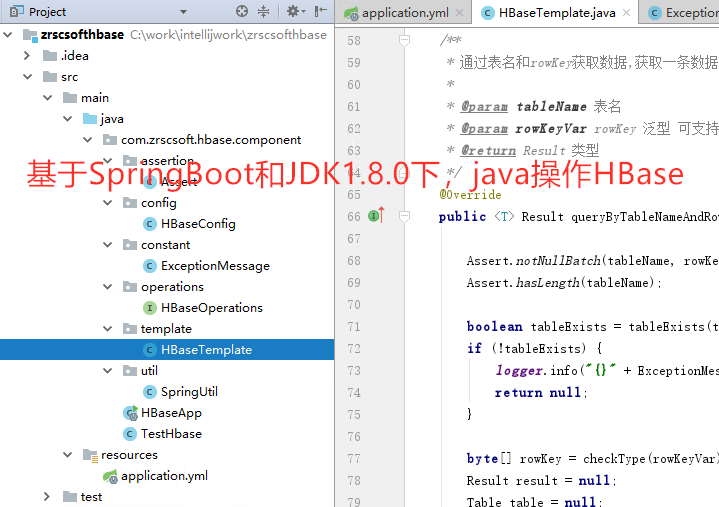Image resolution: width=719 pixels, height=507 pixels.
Task: Click the TestHbase class icon
Action: [130, 434]
